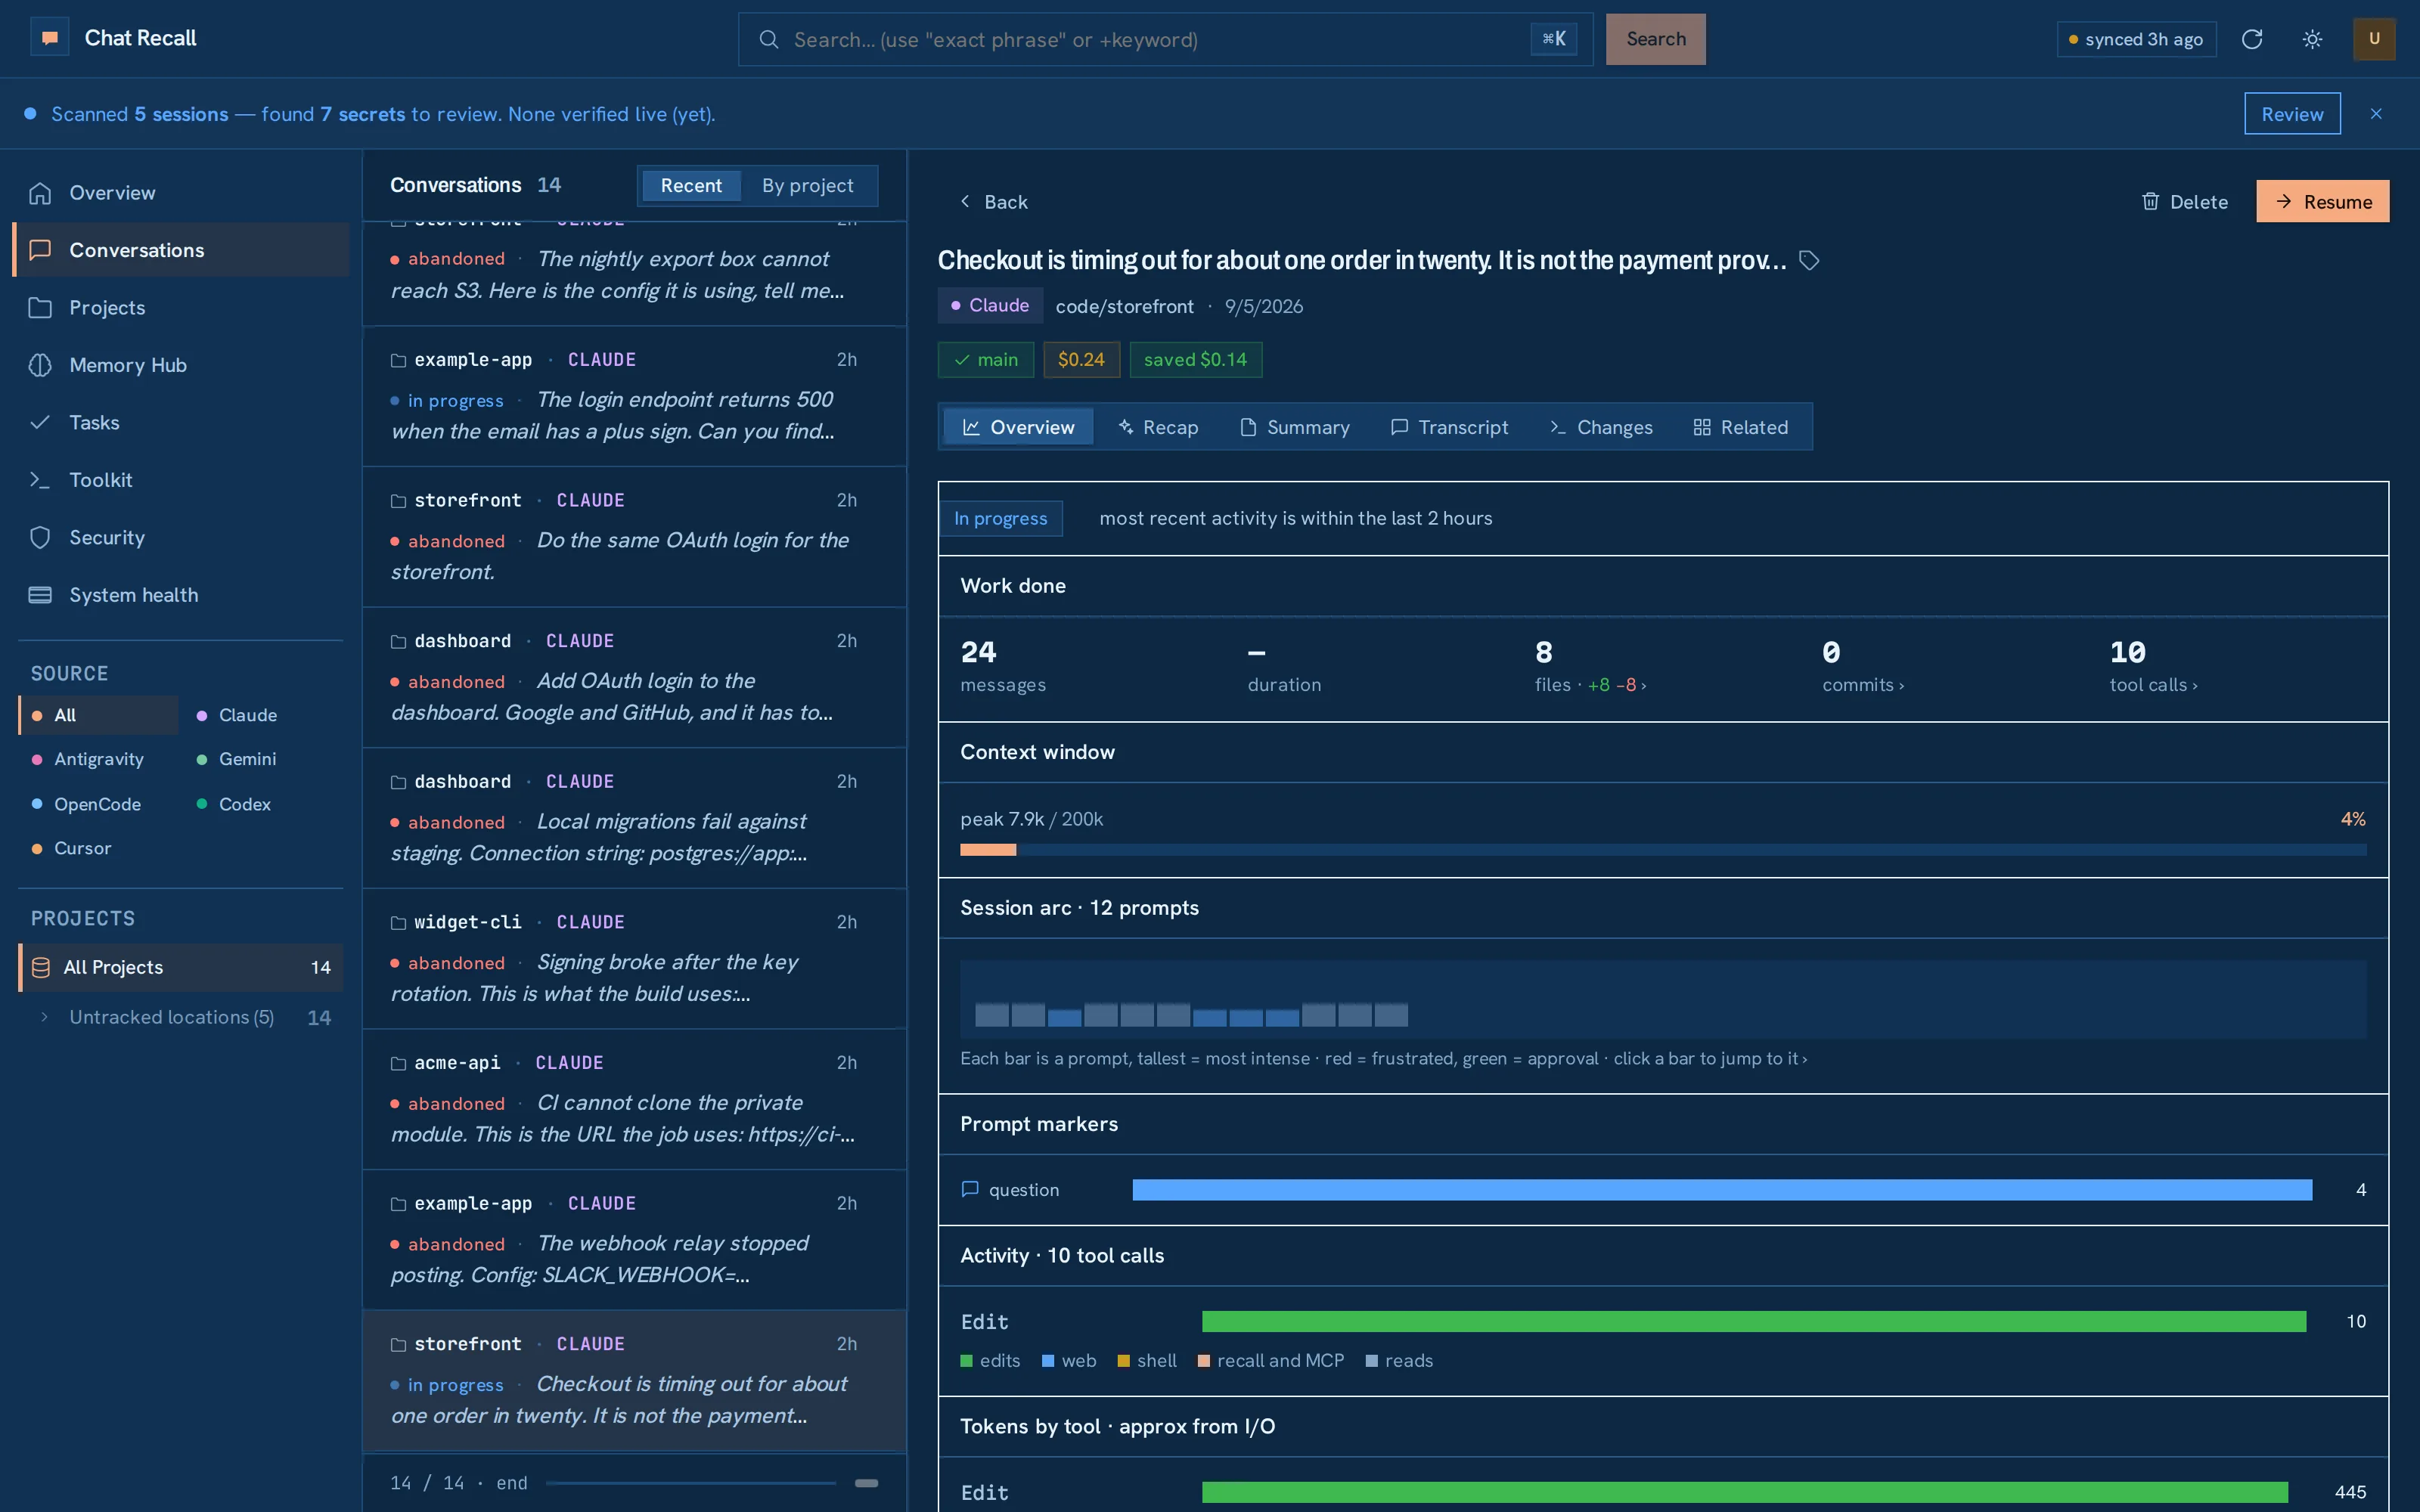Open the acme-api CI cannot clone conversation

pyautogui.click(x=634, y=1100)
